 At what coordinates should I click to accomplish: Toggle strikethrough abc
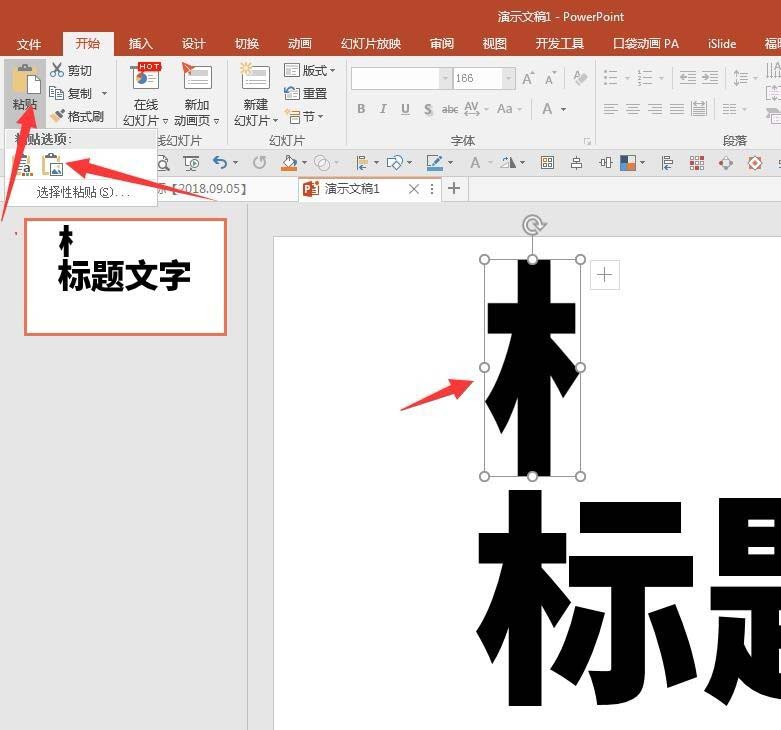450,109
